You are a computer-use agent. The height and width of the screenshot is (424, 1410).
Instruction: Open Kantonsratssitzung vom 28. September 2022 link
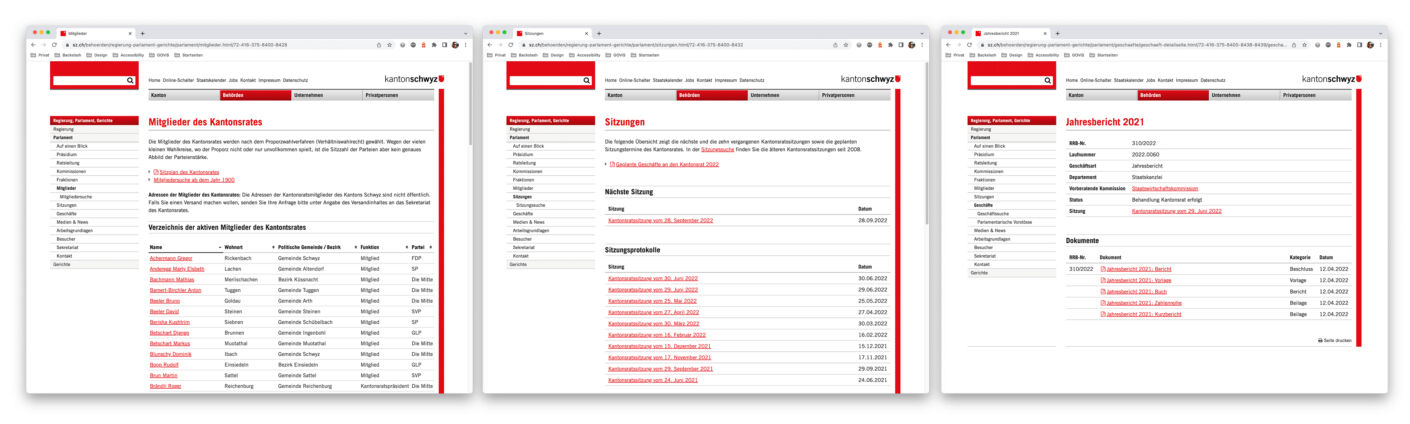pos(660,220)
